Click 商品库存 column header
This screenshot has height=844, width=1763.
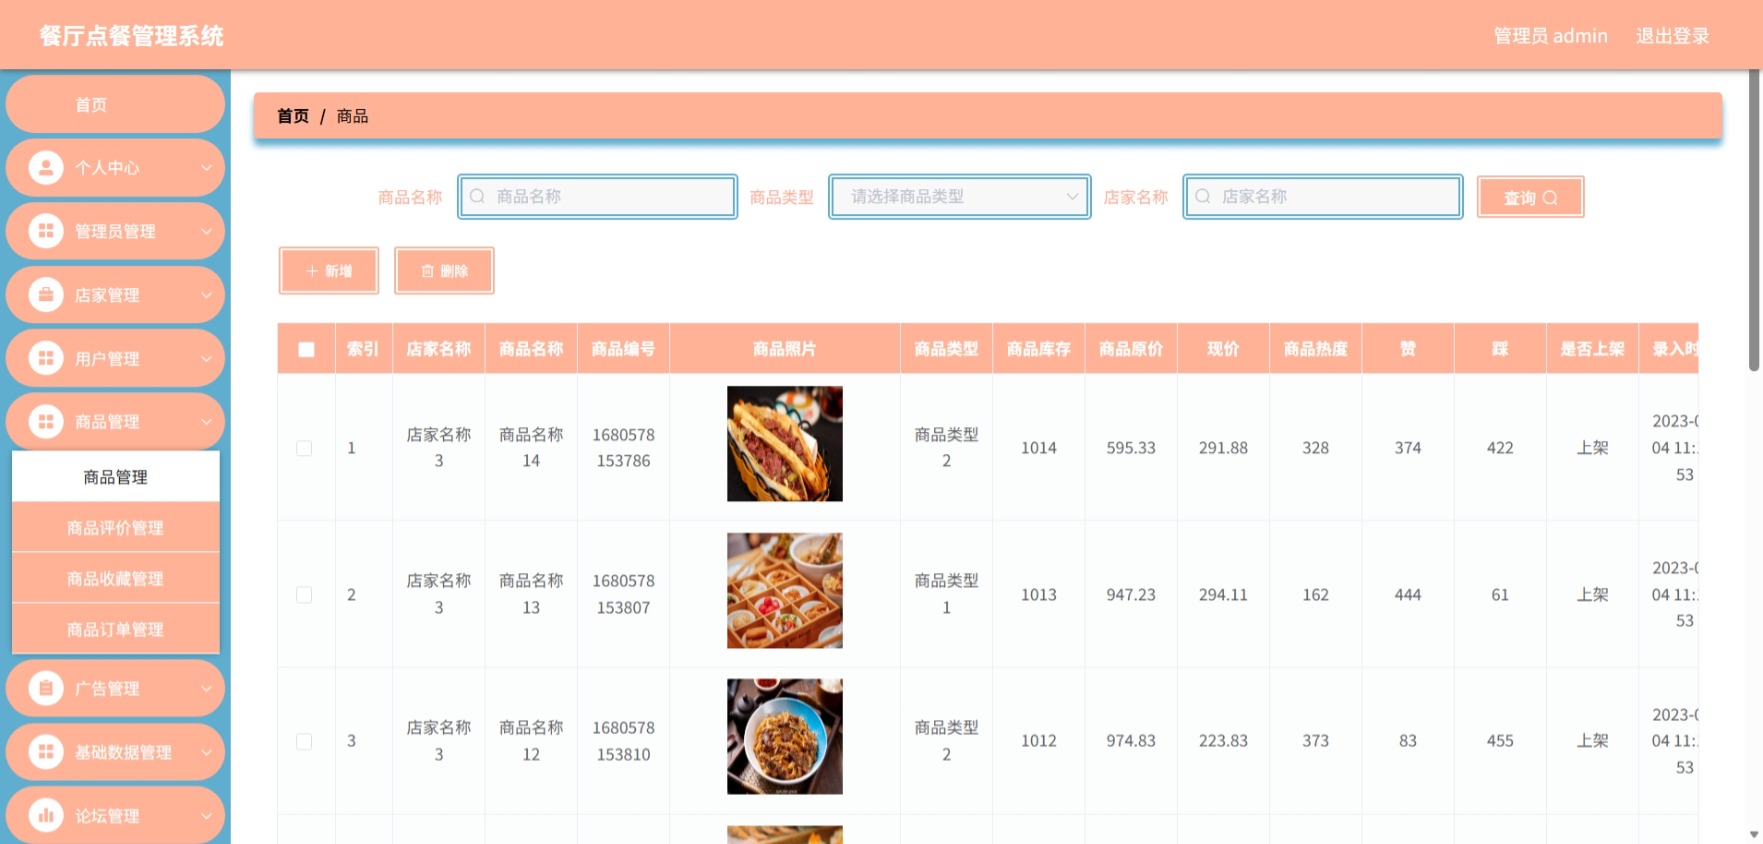click(1038, 349)
